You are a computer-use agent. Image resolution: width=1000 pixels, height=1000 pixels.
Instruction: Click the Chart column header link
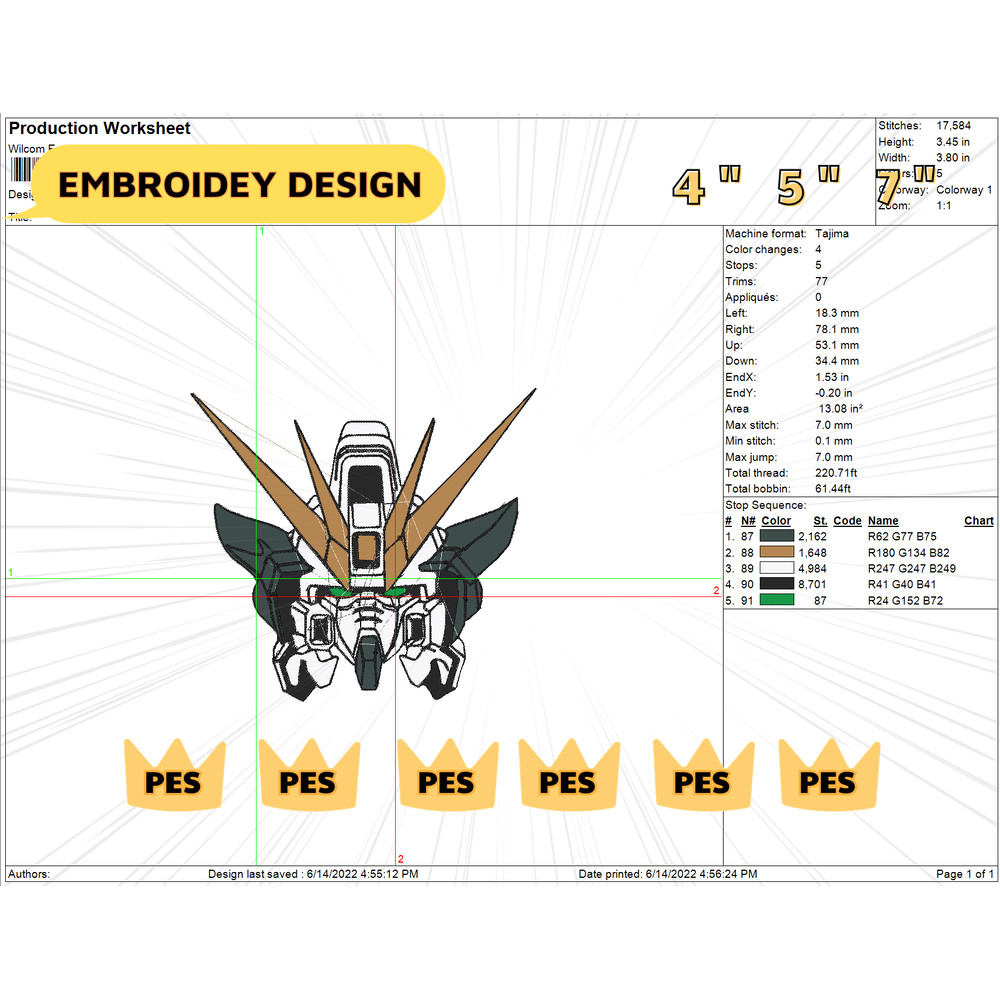coord(978,521)
